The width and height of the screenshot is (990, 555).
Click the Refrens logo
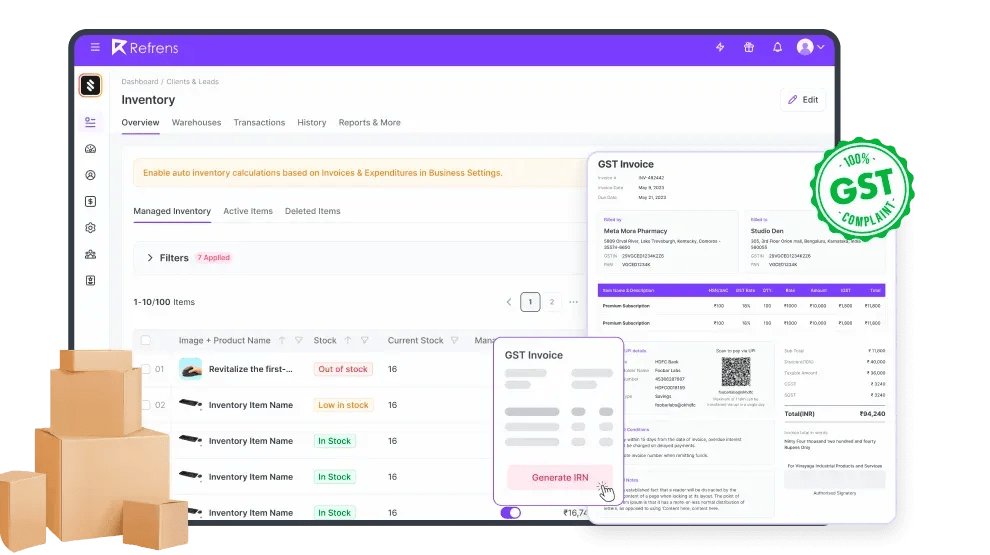pyautogui.click(x=145, y=47)
